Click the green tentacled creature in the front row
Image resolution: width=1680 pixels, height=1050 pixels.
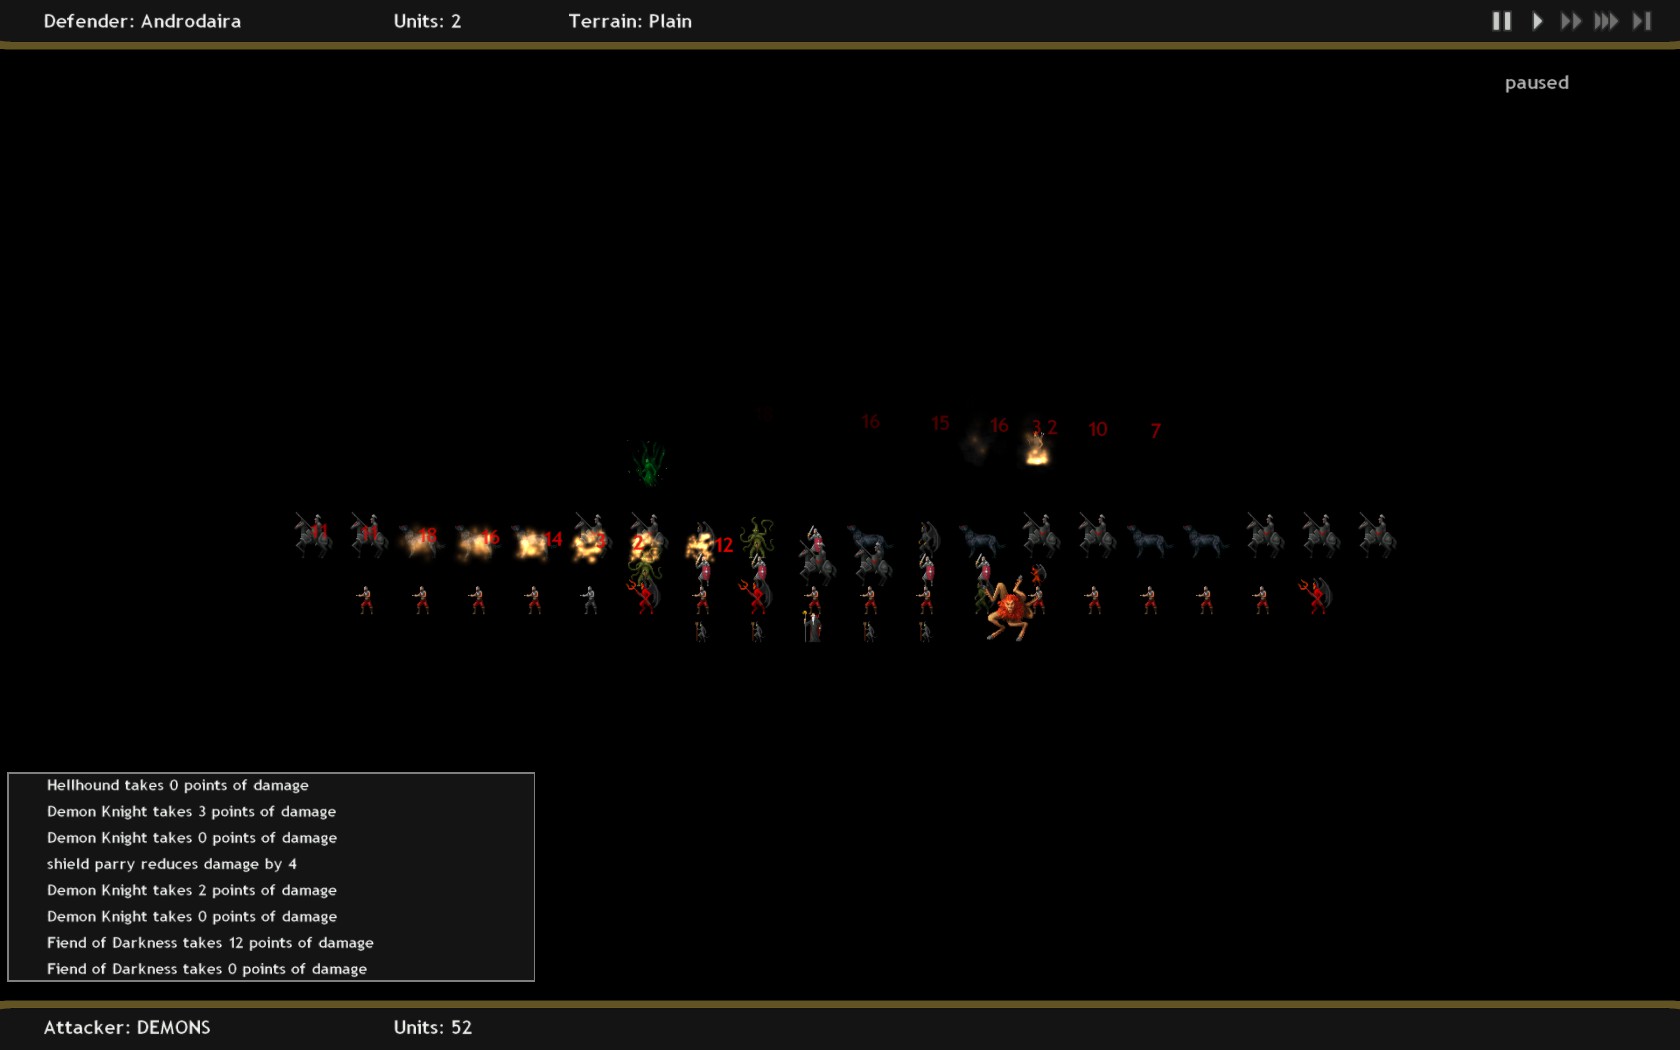click(x=757, y=538)
